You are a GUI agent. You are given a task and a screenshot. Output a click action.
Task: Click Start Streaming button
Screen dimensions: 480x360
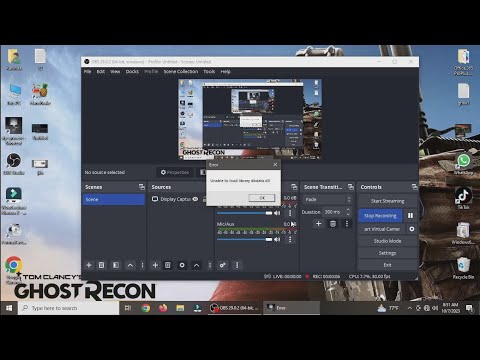387,201
